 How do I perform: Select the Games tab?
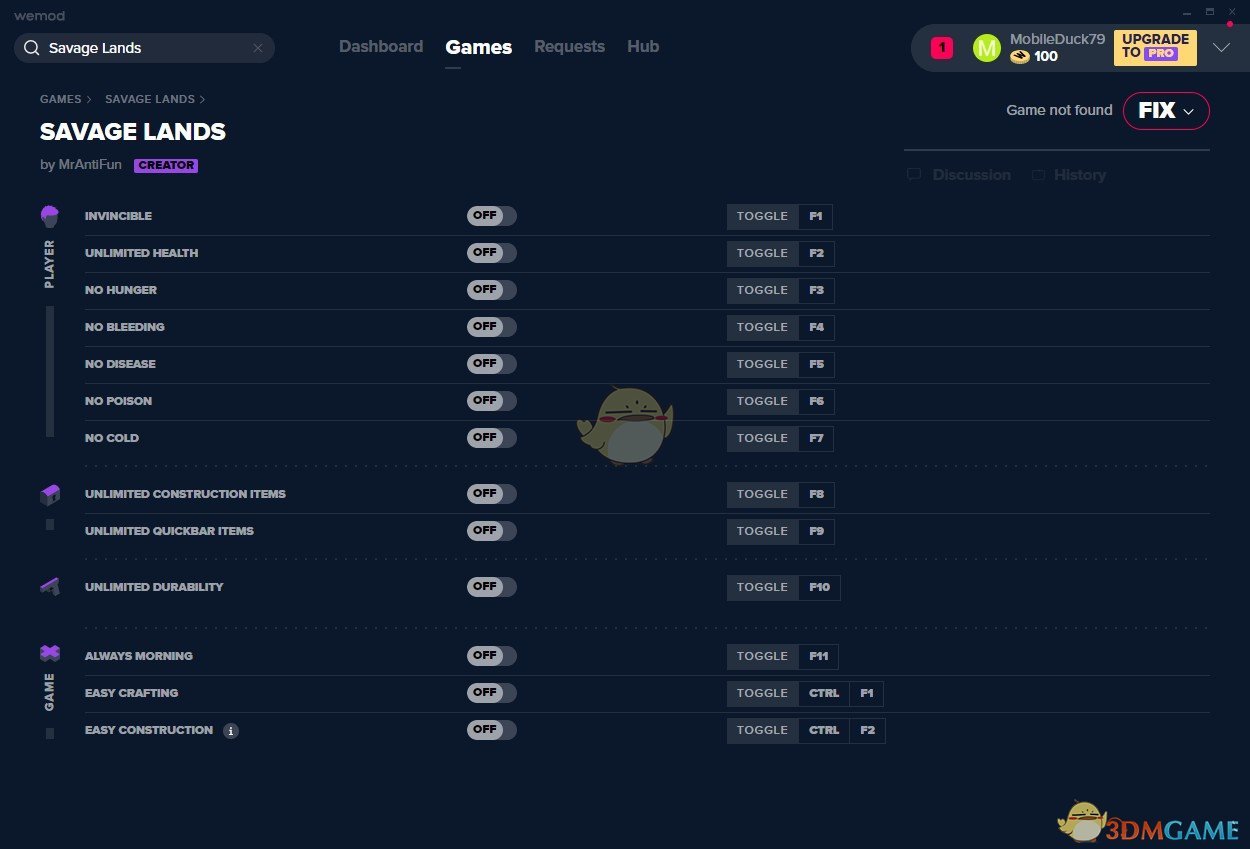pyautogui.click(x=479, y=47)
